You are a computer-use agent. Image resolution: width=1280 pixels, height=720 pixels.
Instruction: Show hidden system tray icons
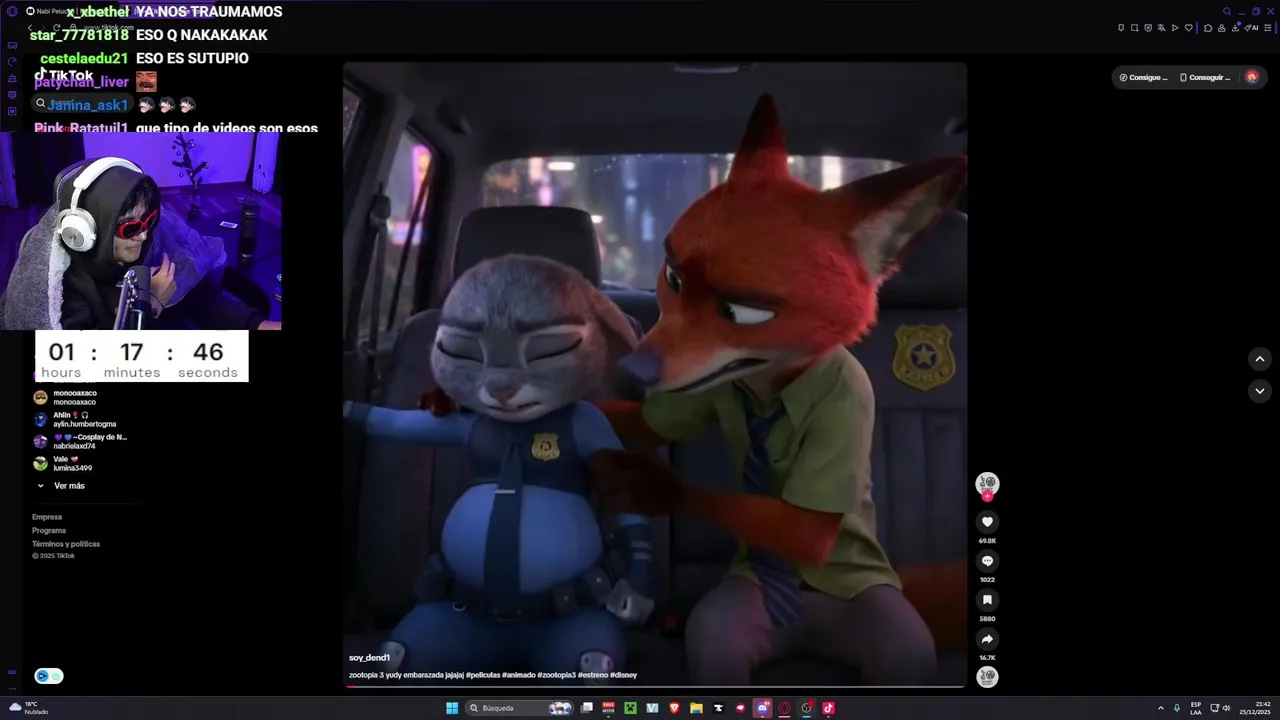point(1161,708)
